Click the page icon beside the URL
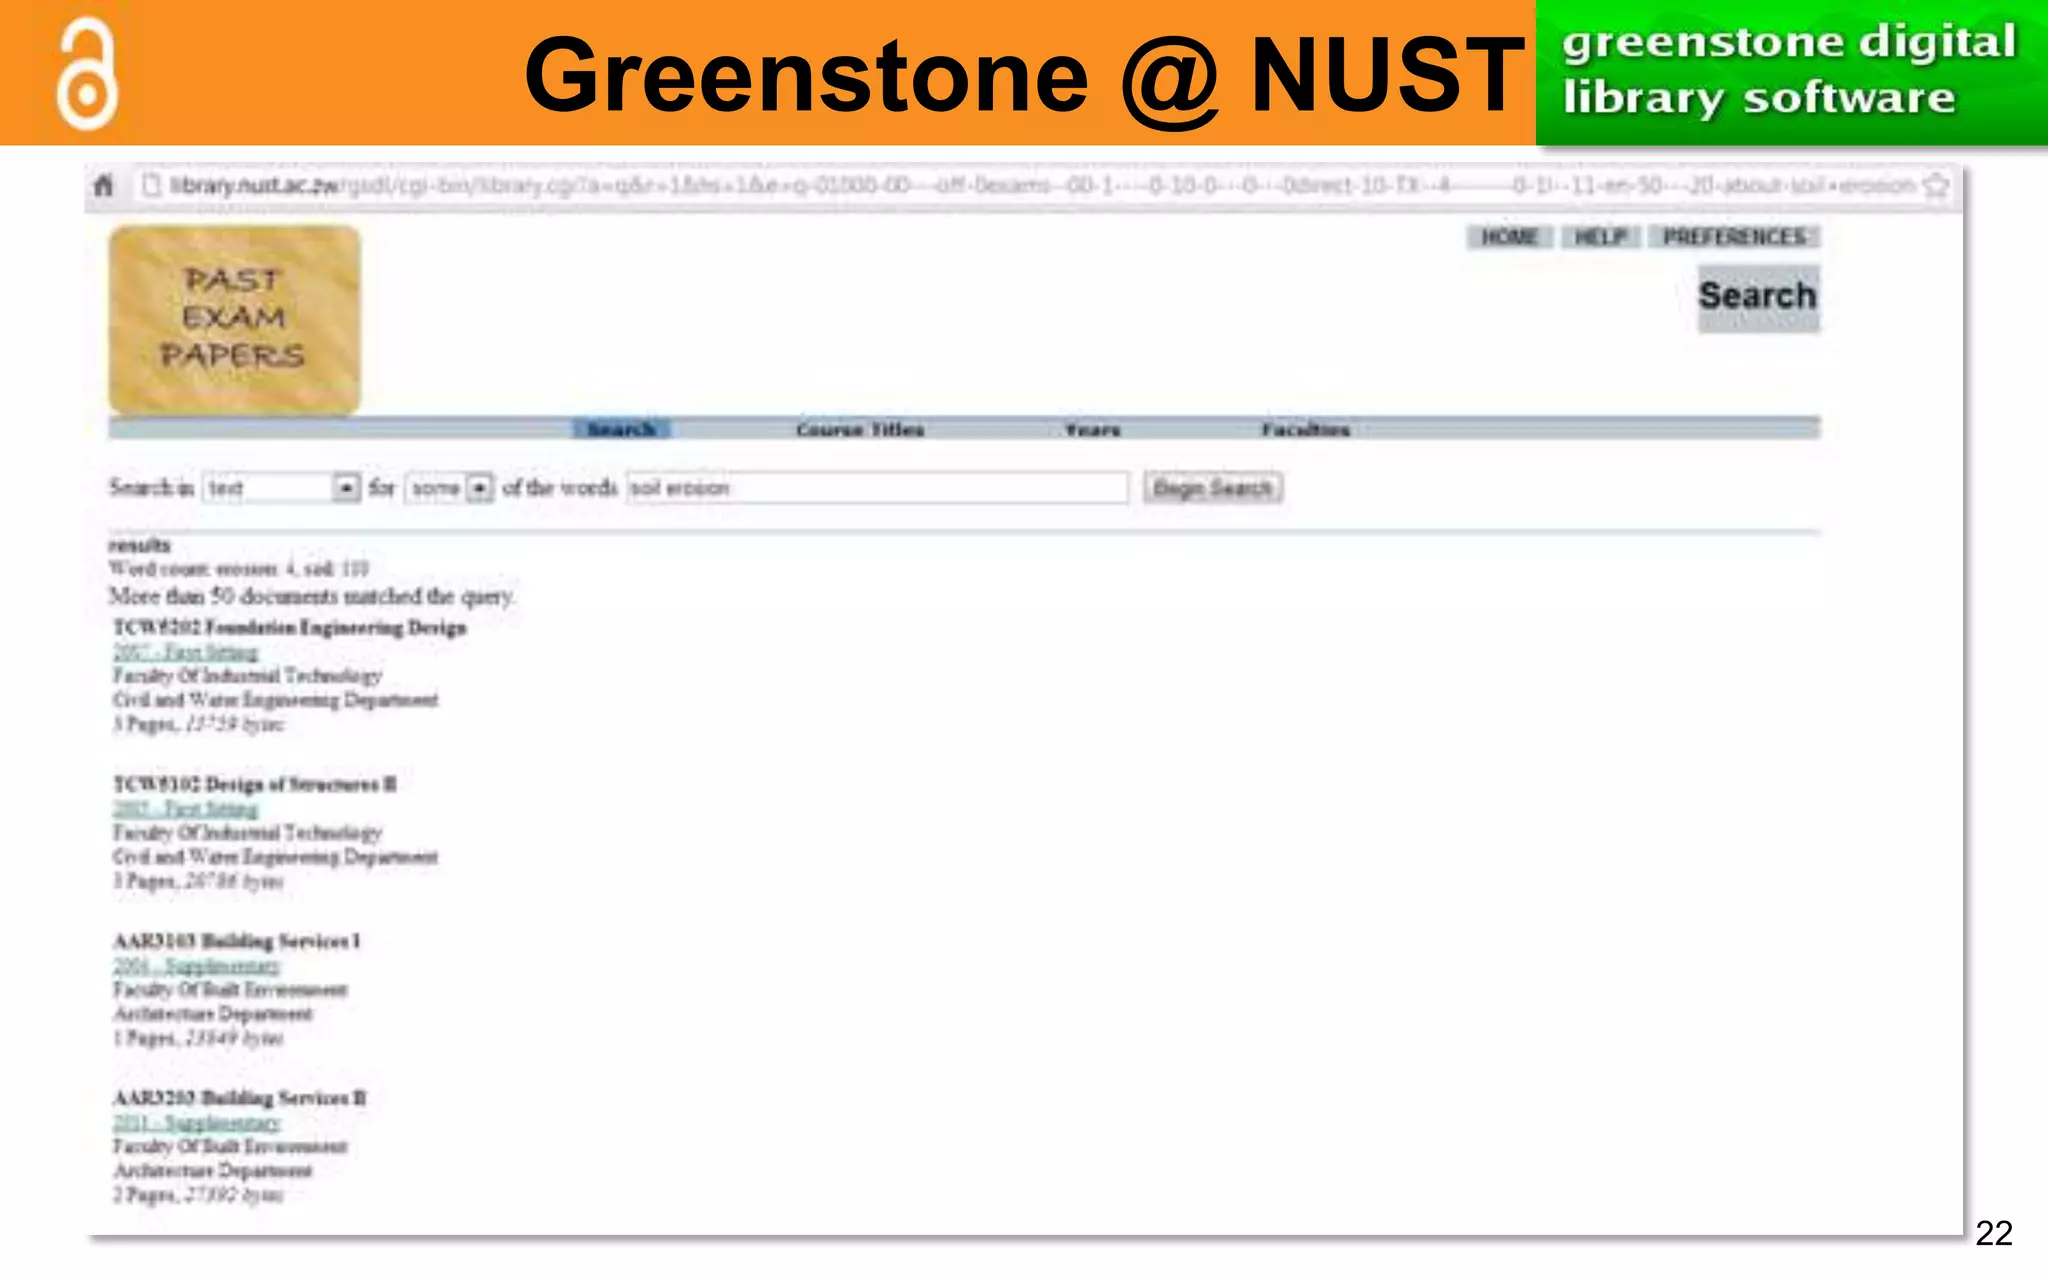This screenshot has height=1280, width=2048. pos(151,185)
